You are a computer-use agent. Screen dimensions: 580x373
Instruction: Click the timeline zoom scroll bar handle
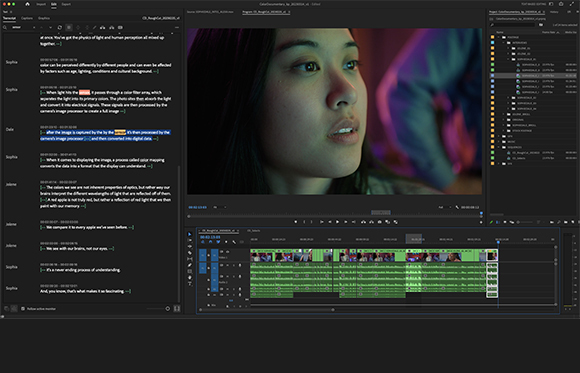click(x=333, y=310)
